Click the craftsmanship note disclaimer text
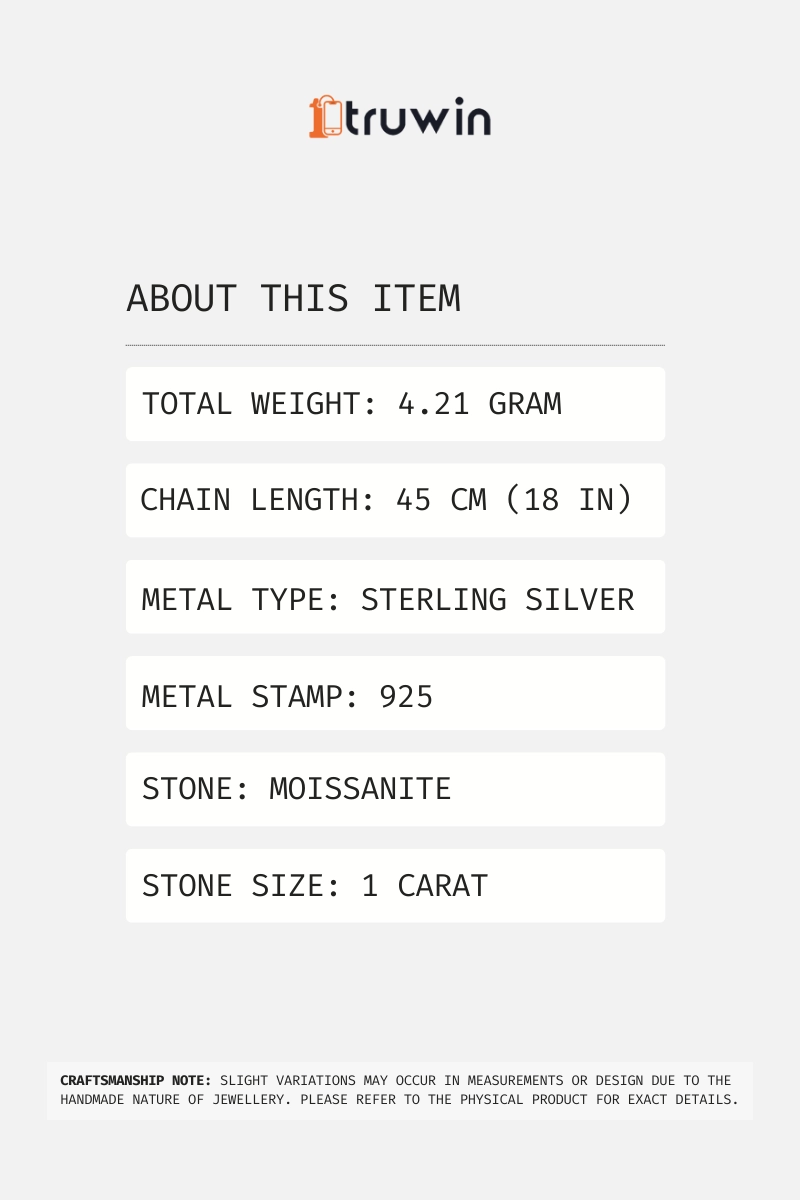Image resolution: width=800 pixels, height=1200 pixels. 400,1090
